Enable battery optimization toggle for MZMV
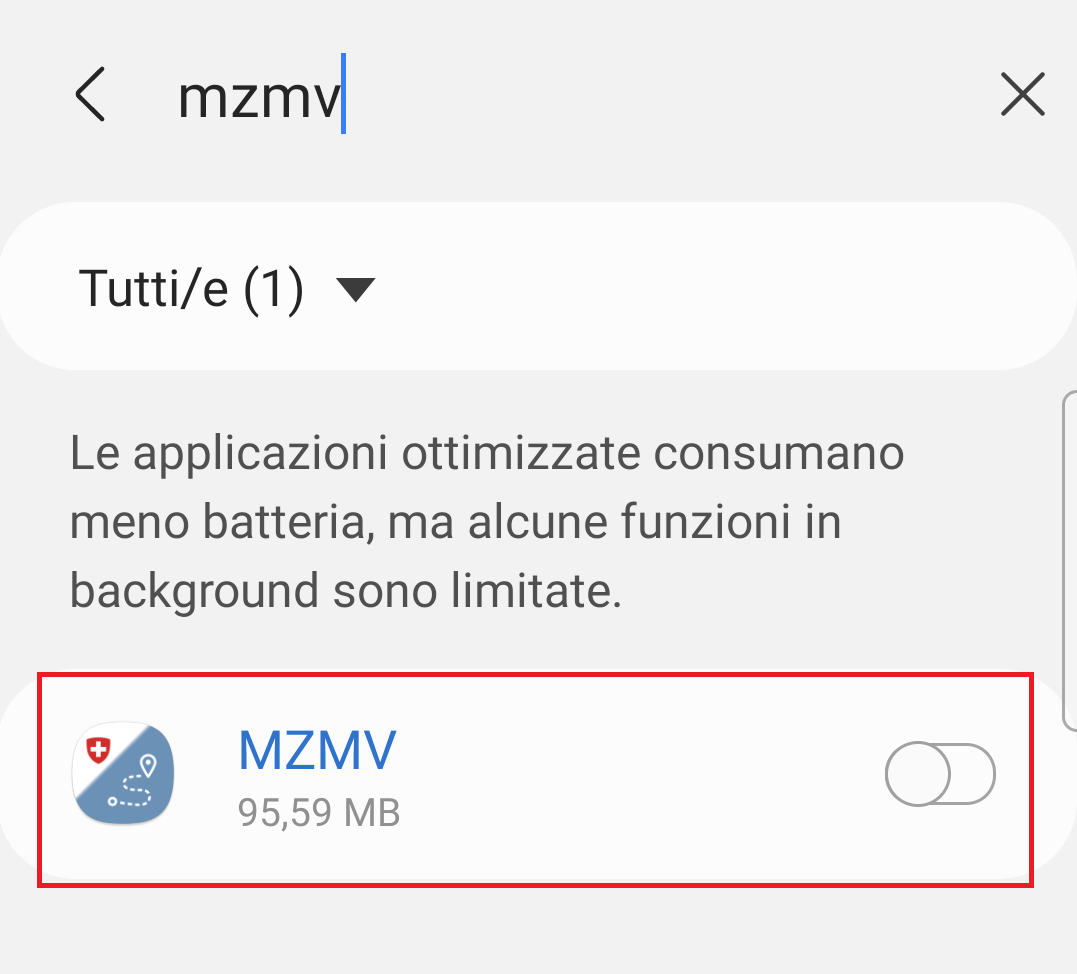 click(x=940, y=773)
